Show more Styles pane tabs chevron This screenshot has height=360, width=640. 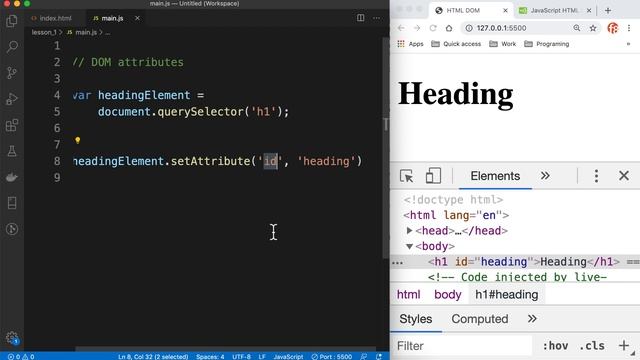pos(532,319)
